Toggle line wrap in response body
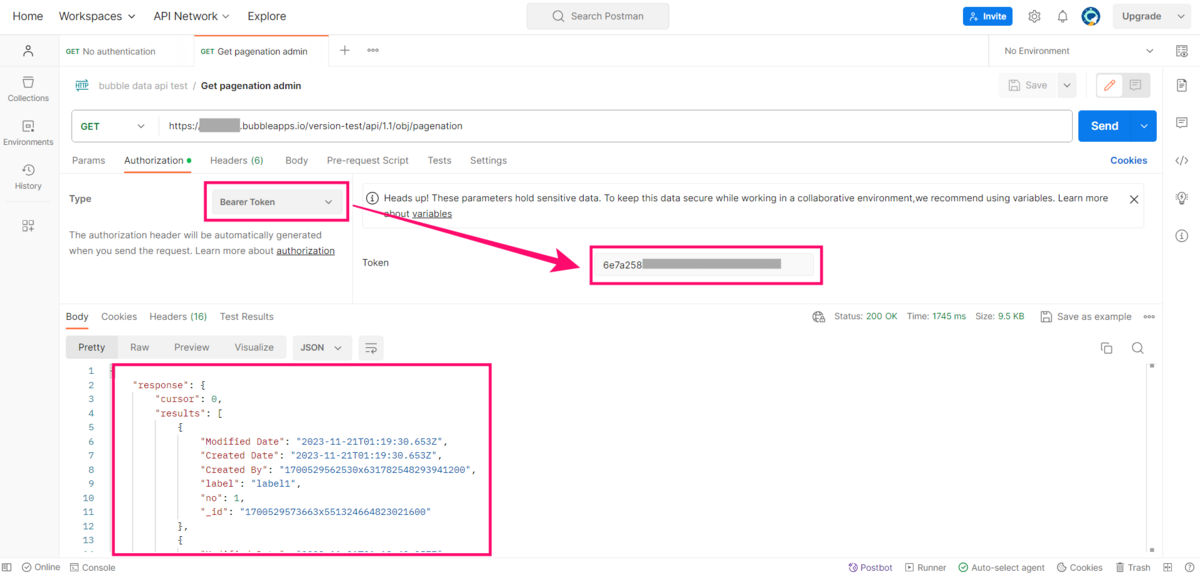1200x577 pixels. (x=371, y=348)
